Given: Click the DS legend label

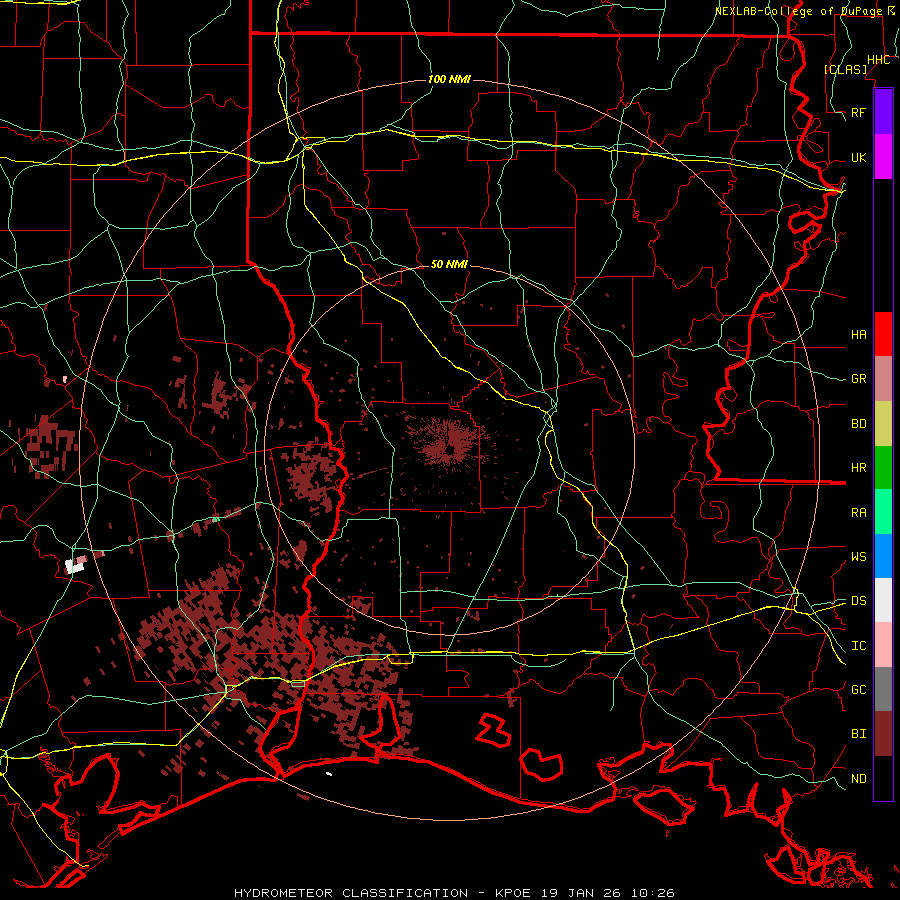Looking at the screenshot, I should point(859,601).
